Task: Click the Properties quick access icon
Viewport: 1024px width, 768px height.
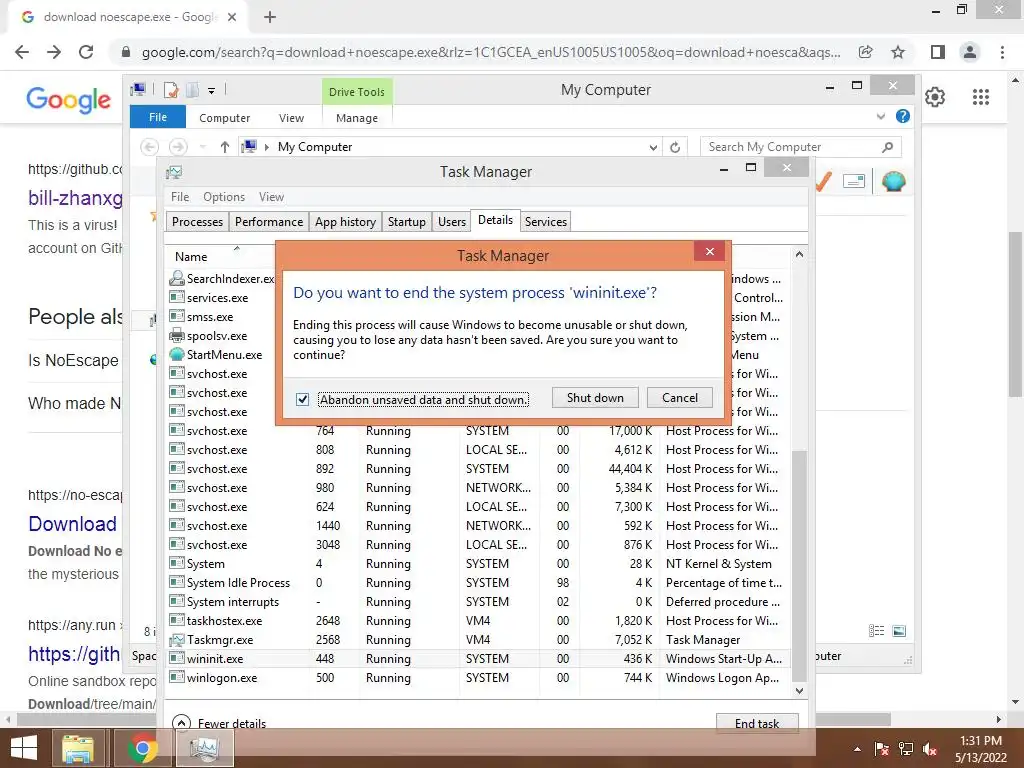Action: [x=171, y=90]
